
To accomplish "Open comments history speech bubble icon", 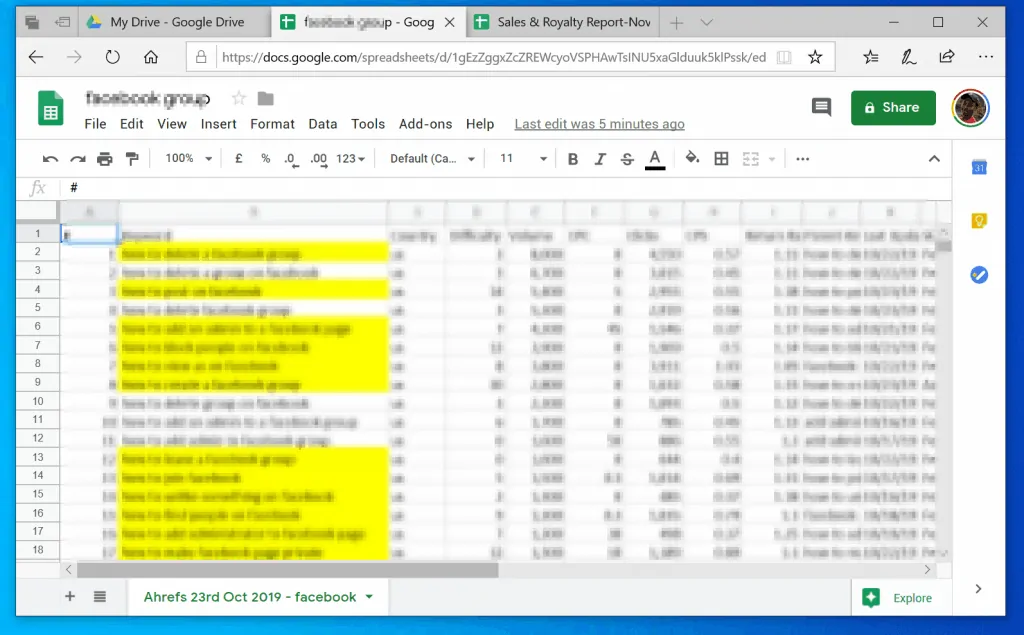I will tap(821, 107).
